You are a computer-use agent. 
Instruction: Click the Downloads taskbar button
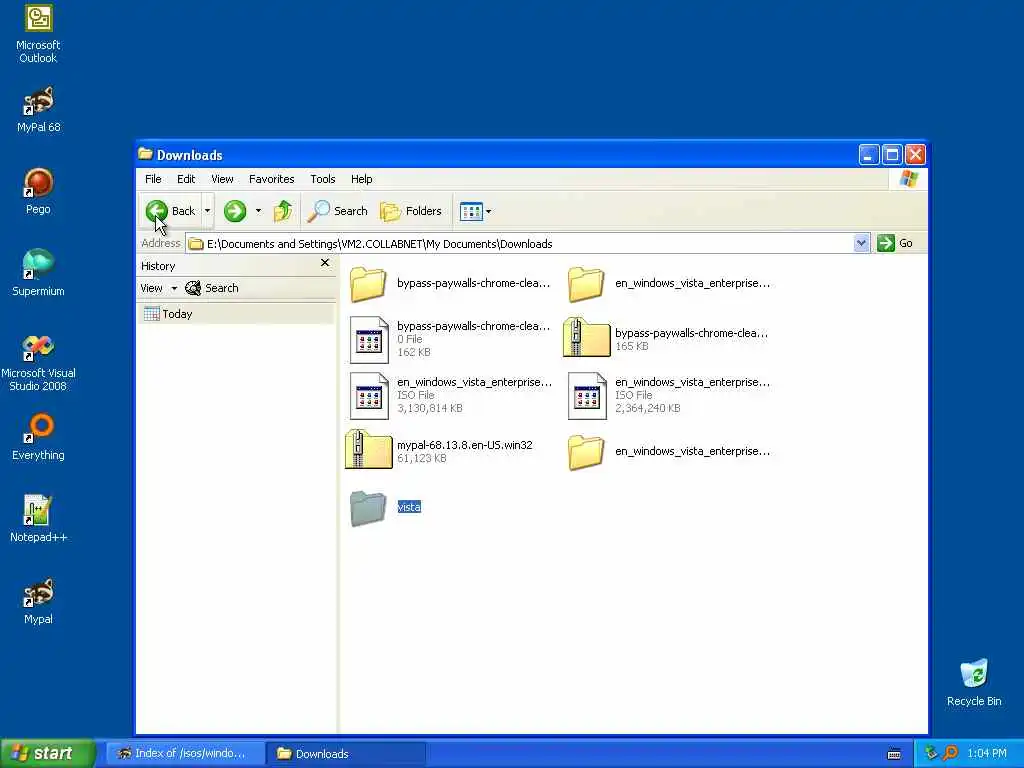pyautogui.click(x=345, y=754)
